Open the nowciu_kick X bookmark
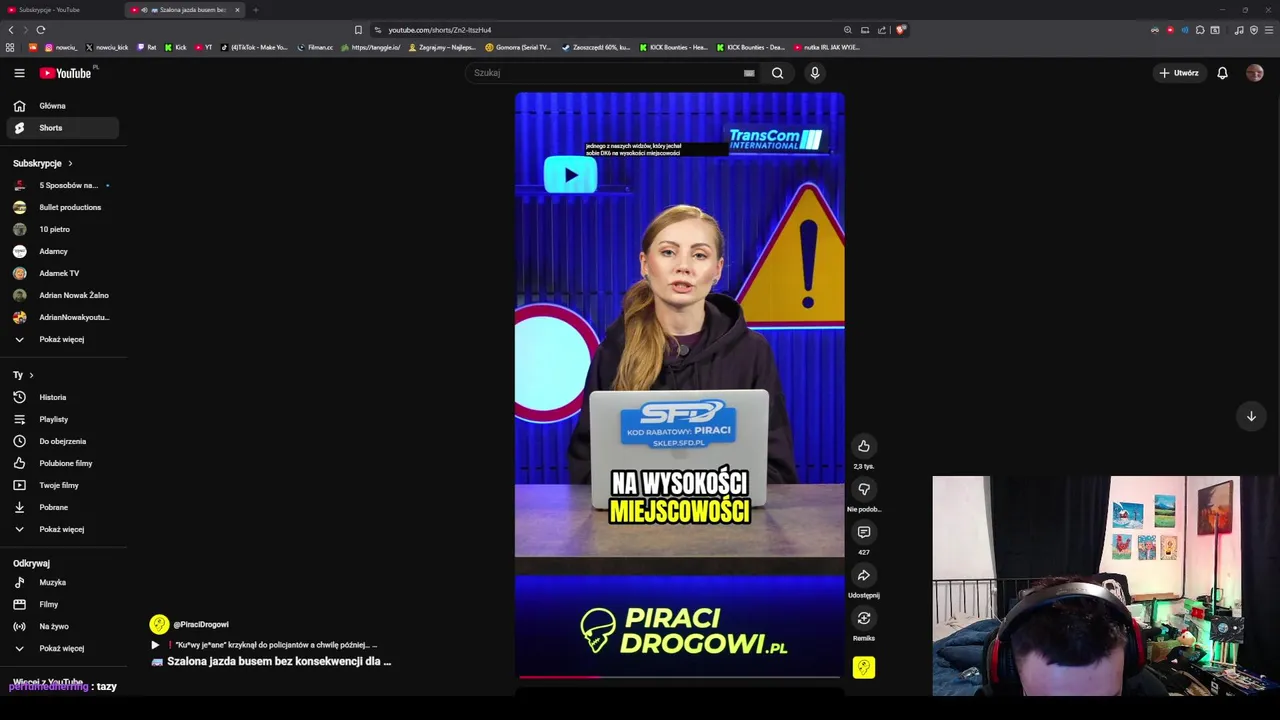The width and height of the screenshot is (1280, 720). 107,47
